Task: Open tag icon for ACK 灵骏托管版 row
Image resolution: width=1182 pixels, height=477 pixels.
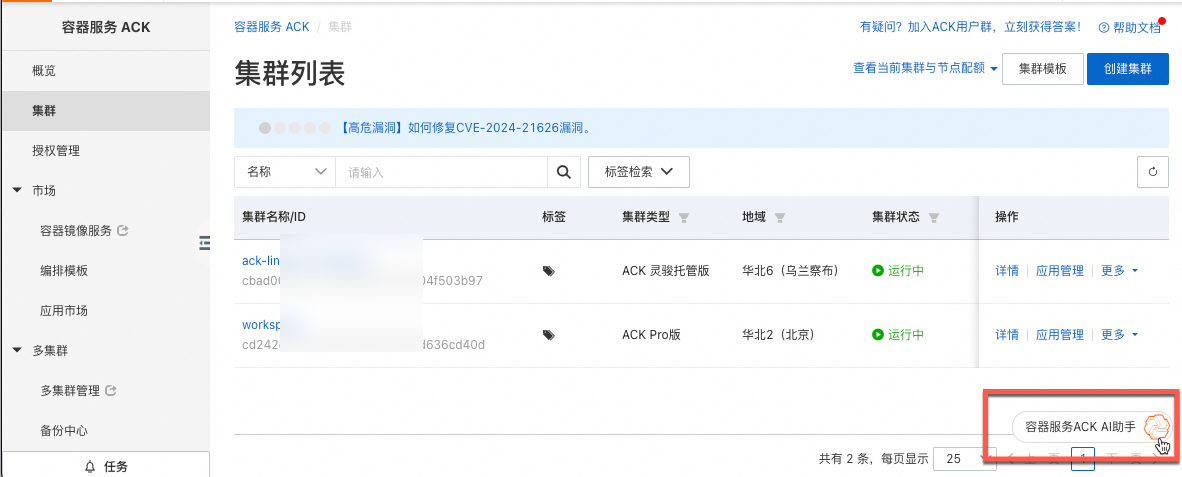Action: click(x=549, y=271)
